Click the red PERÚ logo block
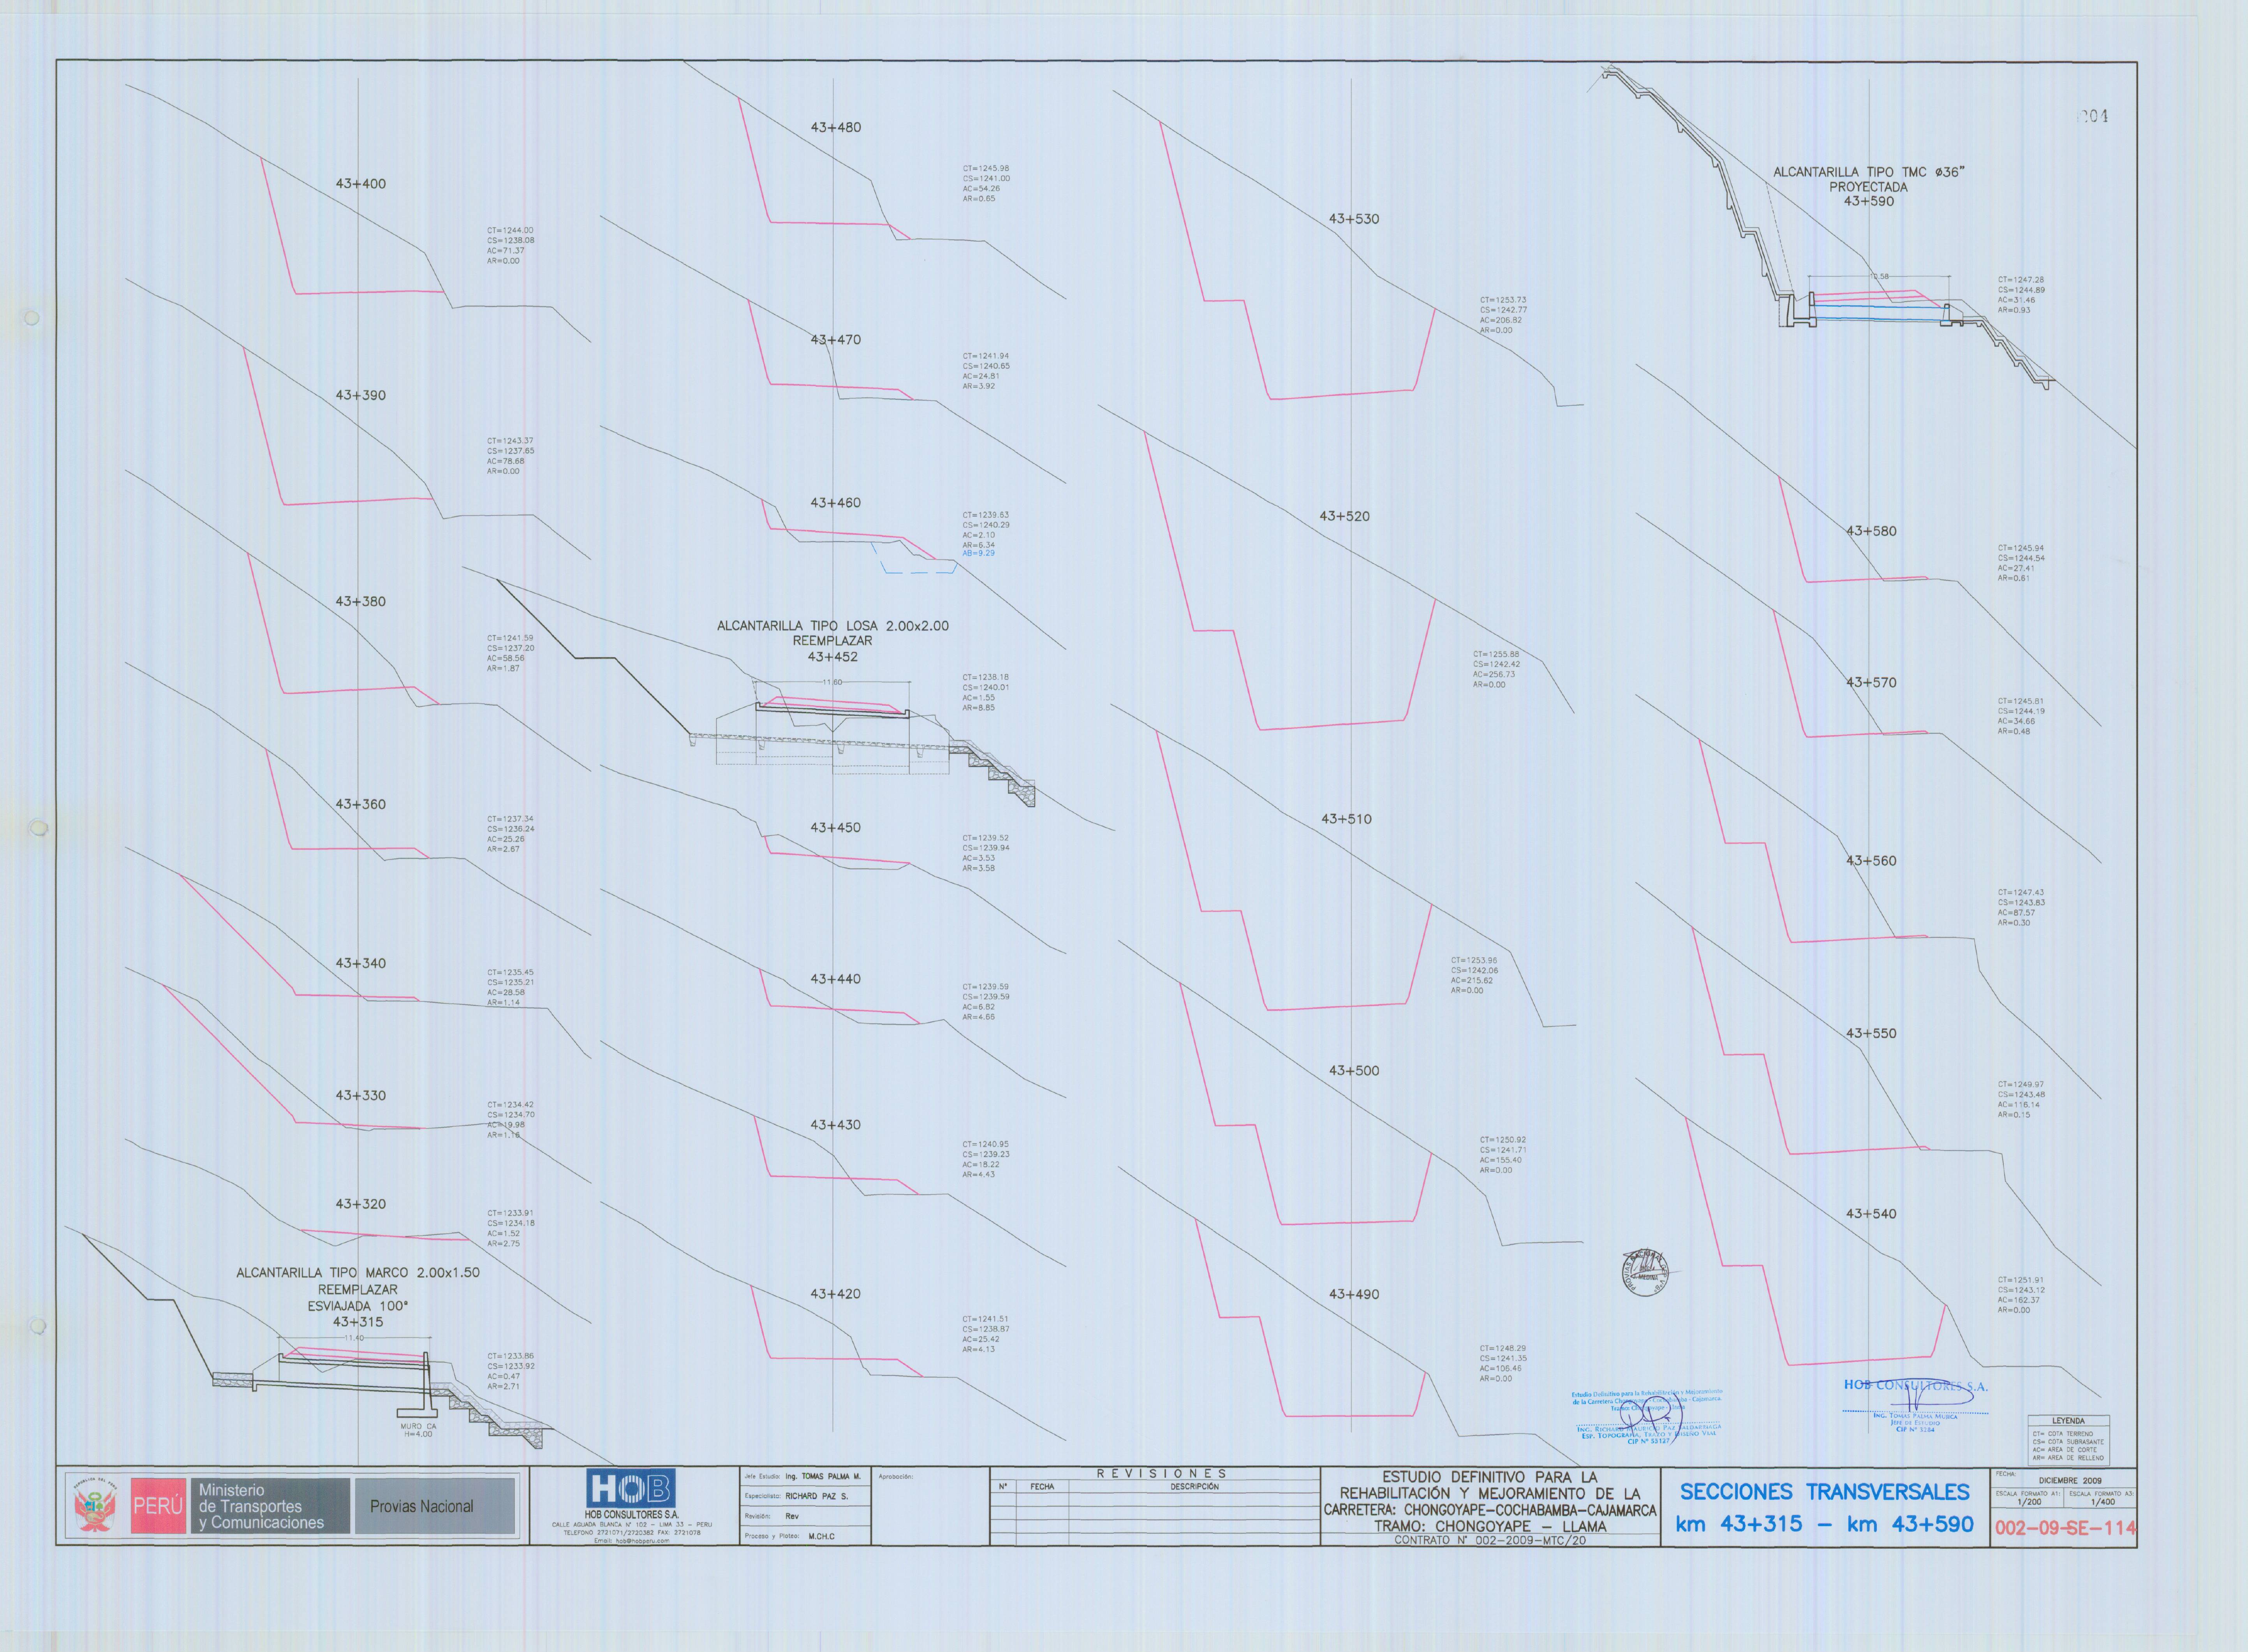This screenshot has height=1652, width=2248. [158, 1506]
